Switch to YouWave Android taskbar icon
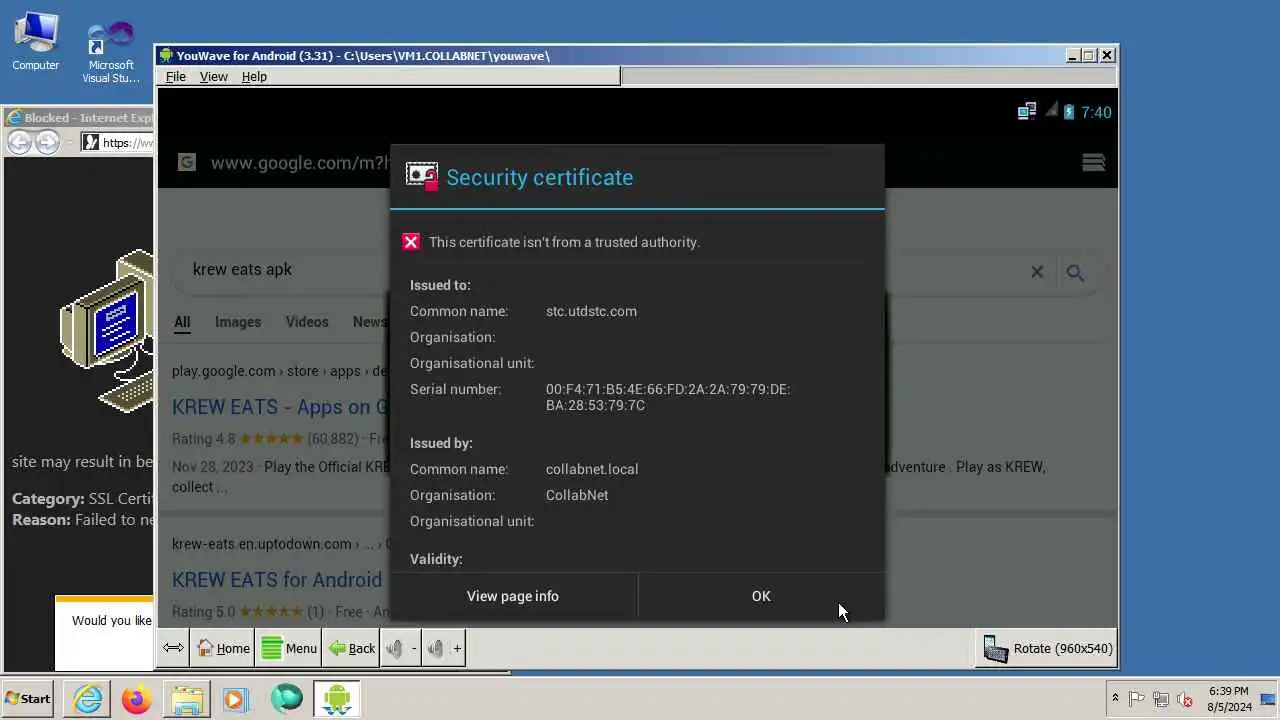The width and height of the screenshot is (1280, 720). (x=337, y=699)
